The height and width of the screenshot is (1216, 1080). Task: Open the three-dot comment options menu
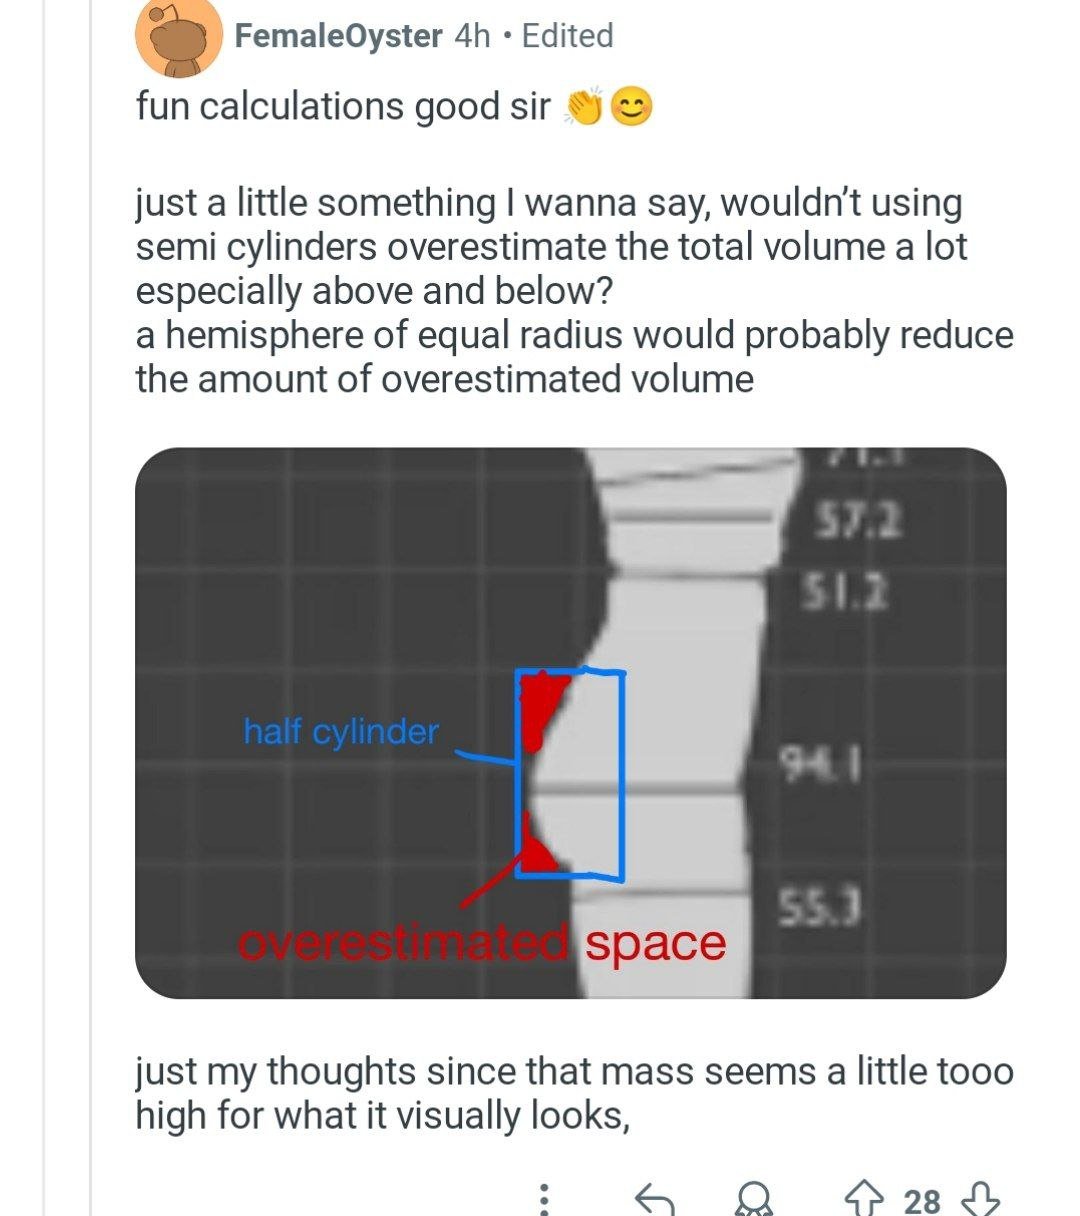click(544, 1198)
